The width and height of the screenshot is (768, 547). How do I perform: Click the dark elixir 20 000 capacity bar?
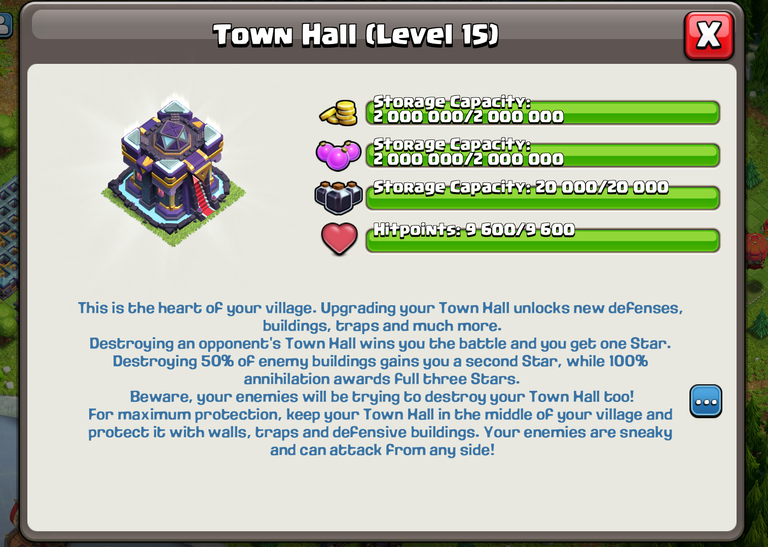543,197
